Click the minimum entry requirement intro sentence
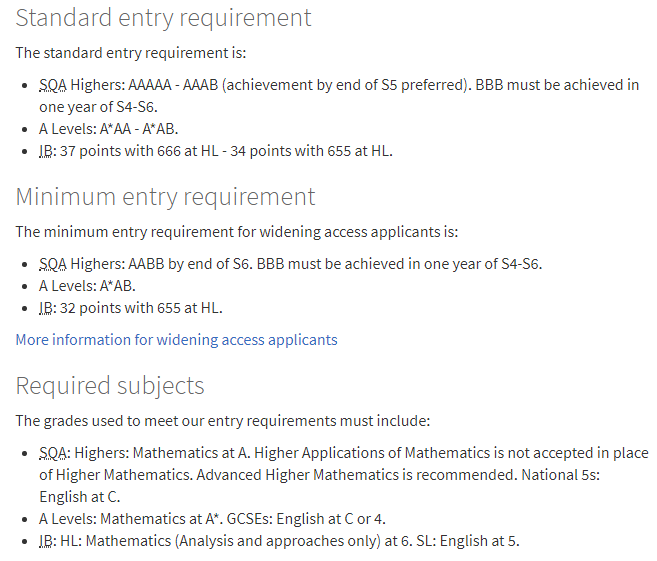657x561 pixels. pos(236,231)
